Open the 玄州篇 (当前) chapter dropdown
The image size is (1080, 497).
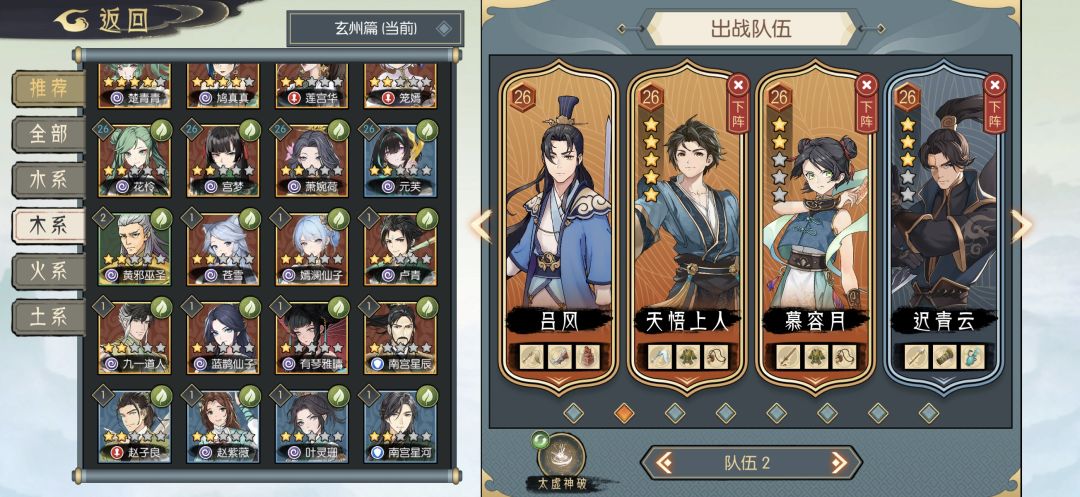pos(375,29)
